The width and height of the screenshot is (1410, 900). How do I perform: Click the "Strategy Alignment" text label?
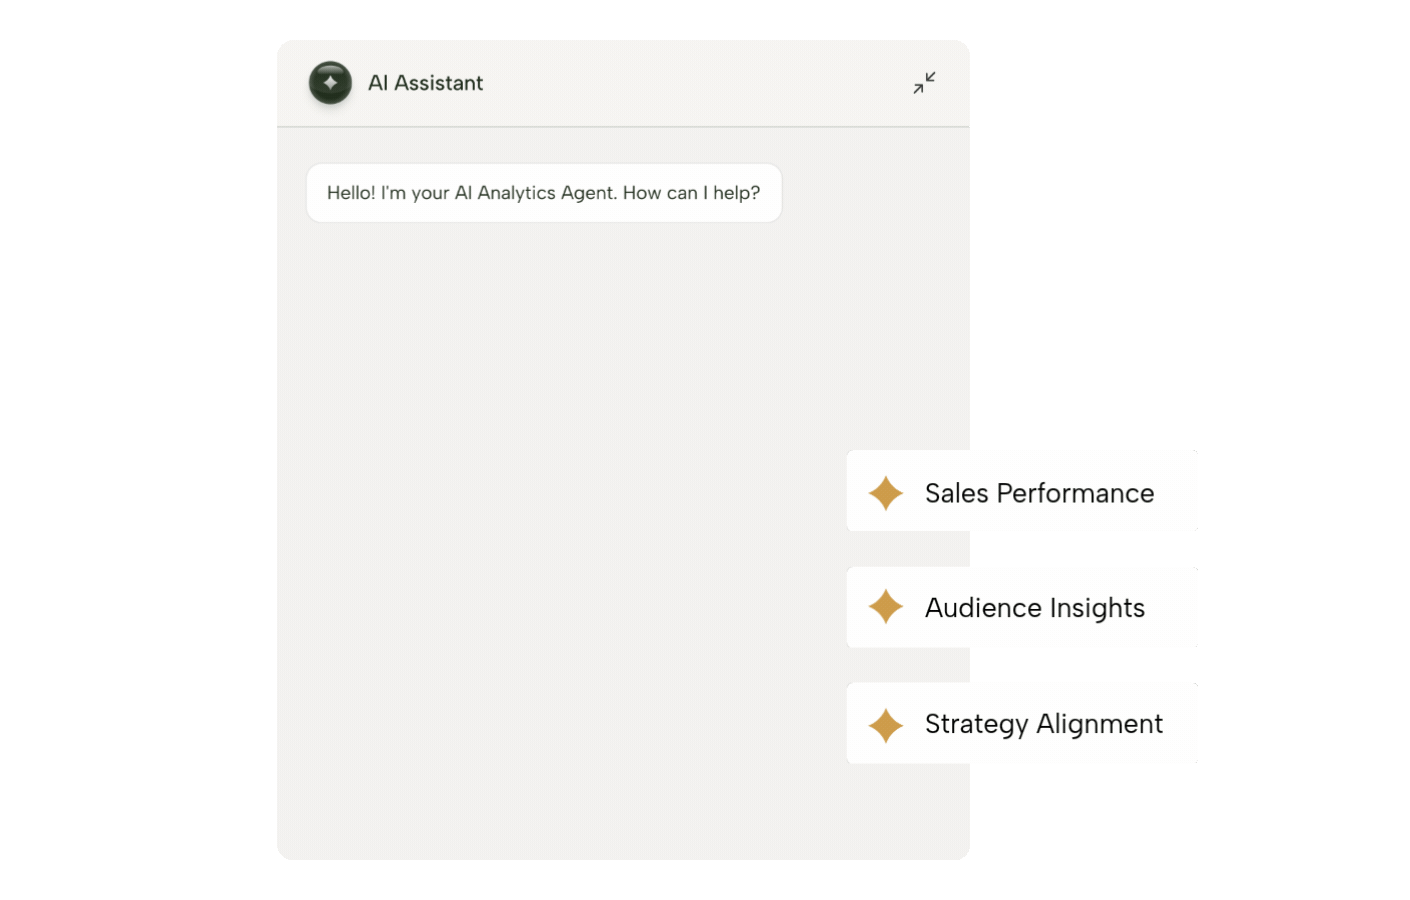1043,724
